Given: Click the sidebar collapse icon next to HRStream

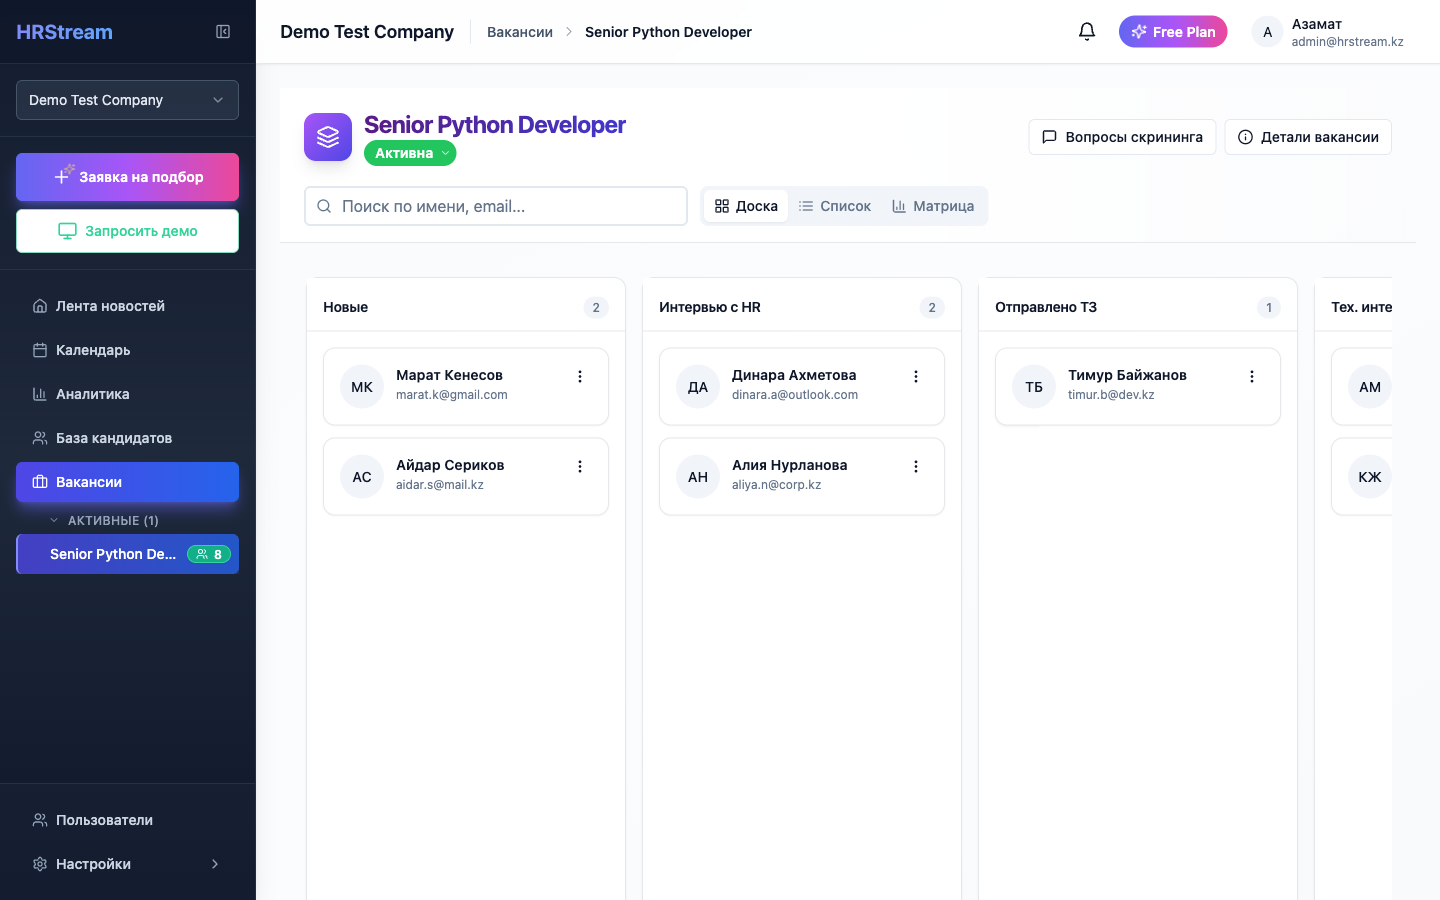Looking at the screenshot, I should click(222, 31).
